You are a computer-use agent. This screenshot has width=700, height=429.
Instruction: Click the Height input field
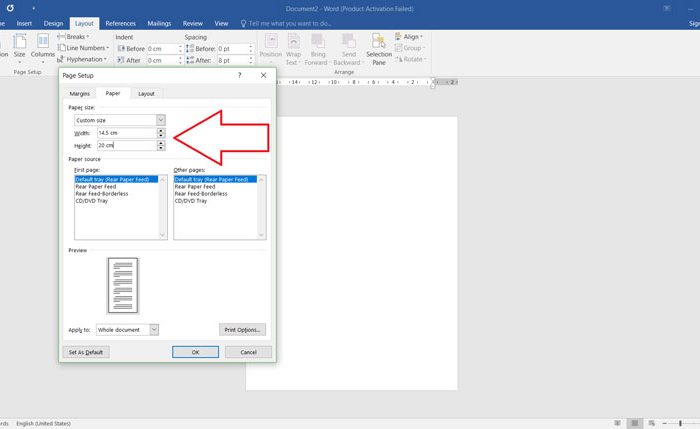(127, 145)
